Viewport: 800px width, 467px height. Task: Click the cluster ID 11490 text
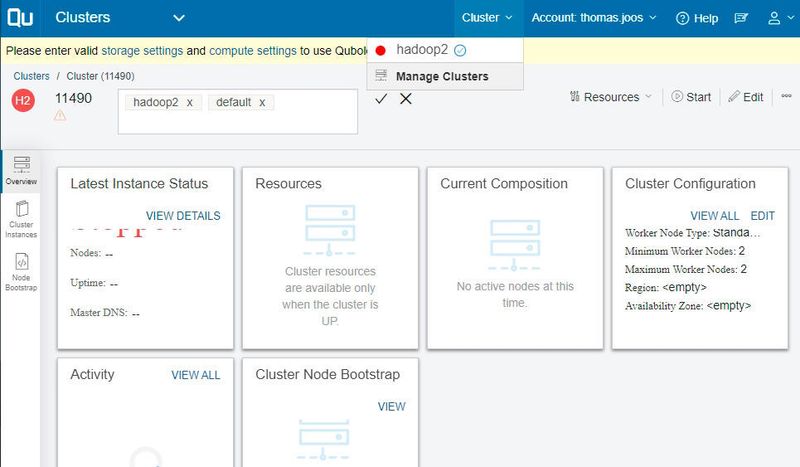tap(73, 98)
